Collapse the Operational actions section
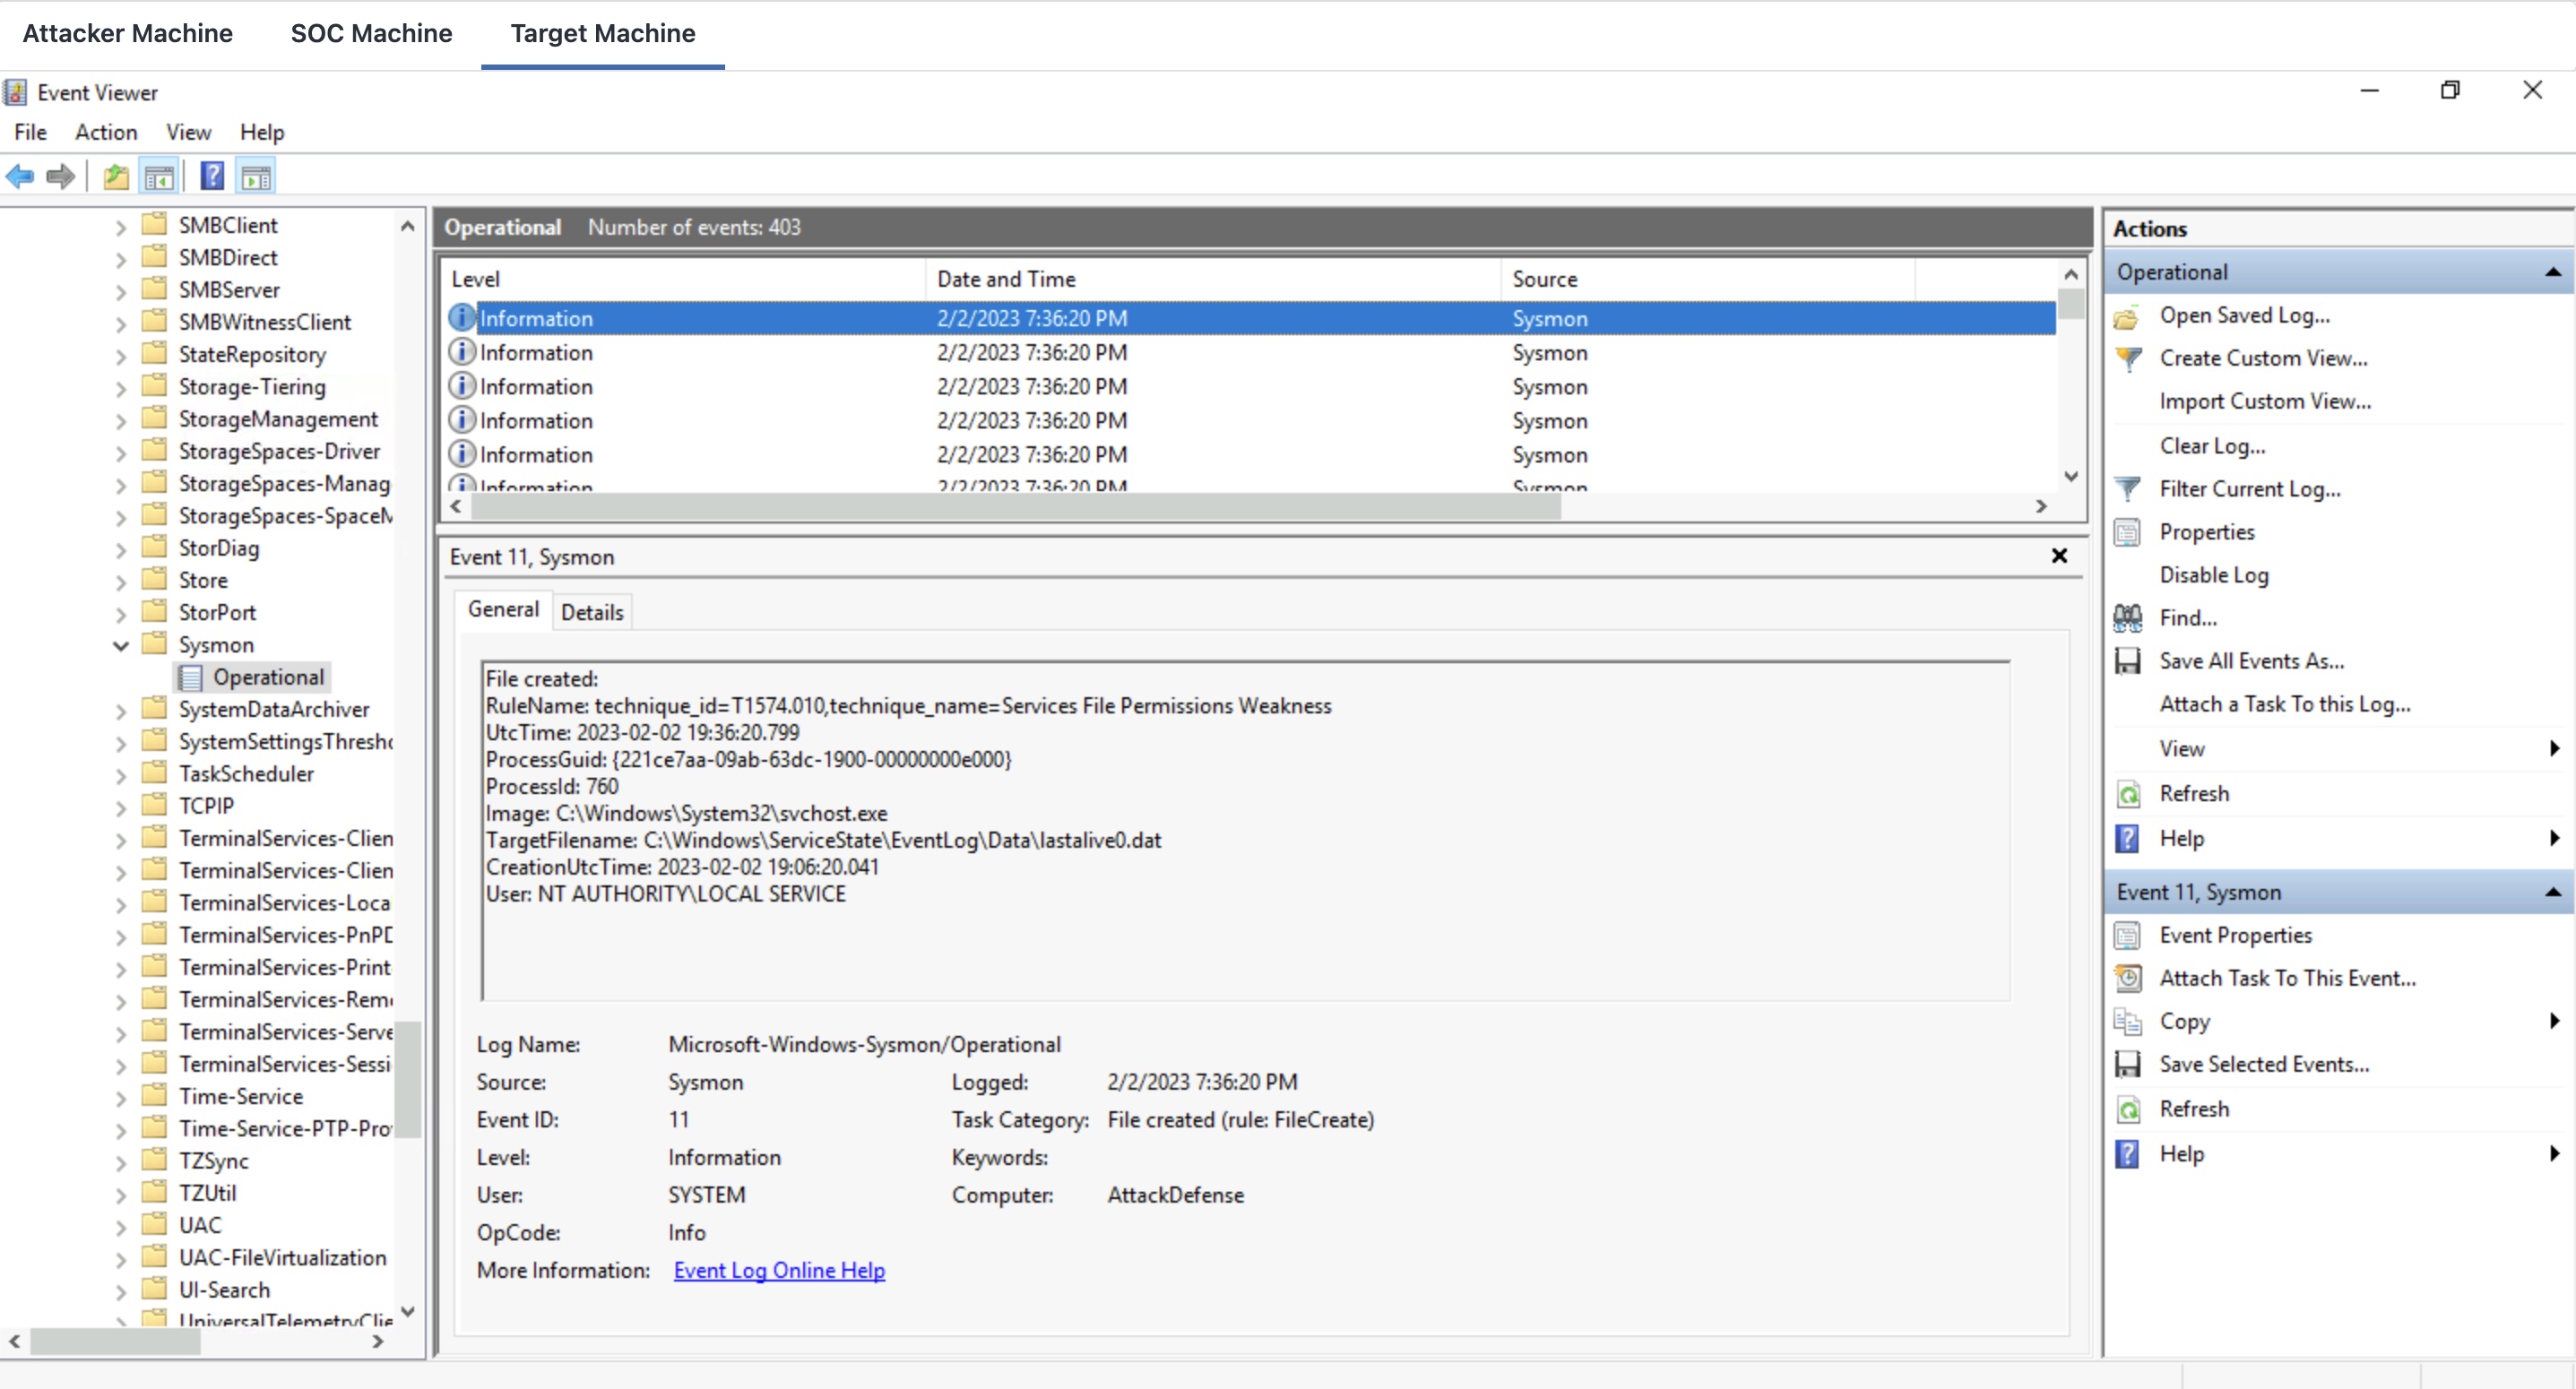2576x1389 pixels. point(2553,272)
